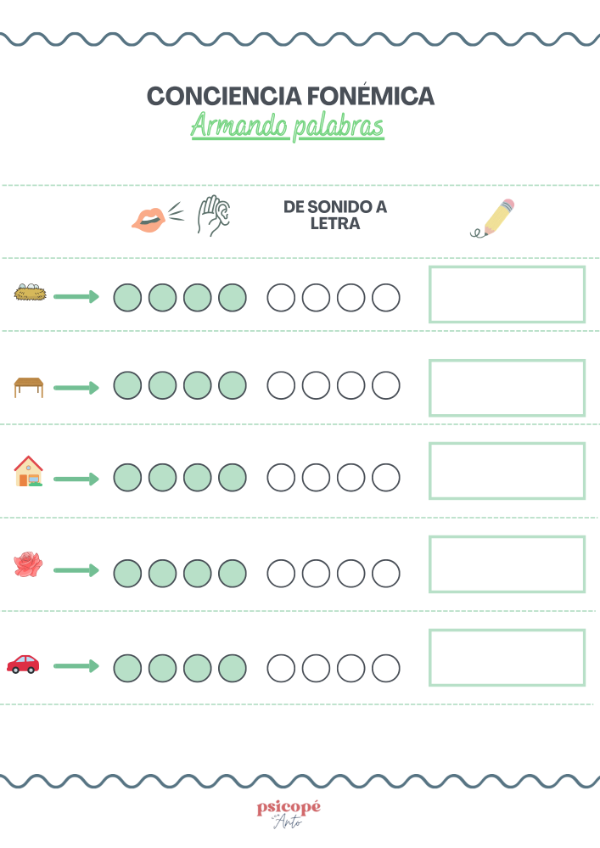Click the writing box in the house row

point(507,471)
